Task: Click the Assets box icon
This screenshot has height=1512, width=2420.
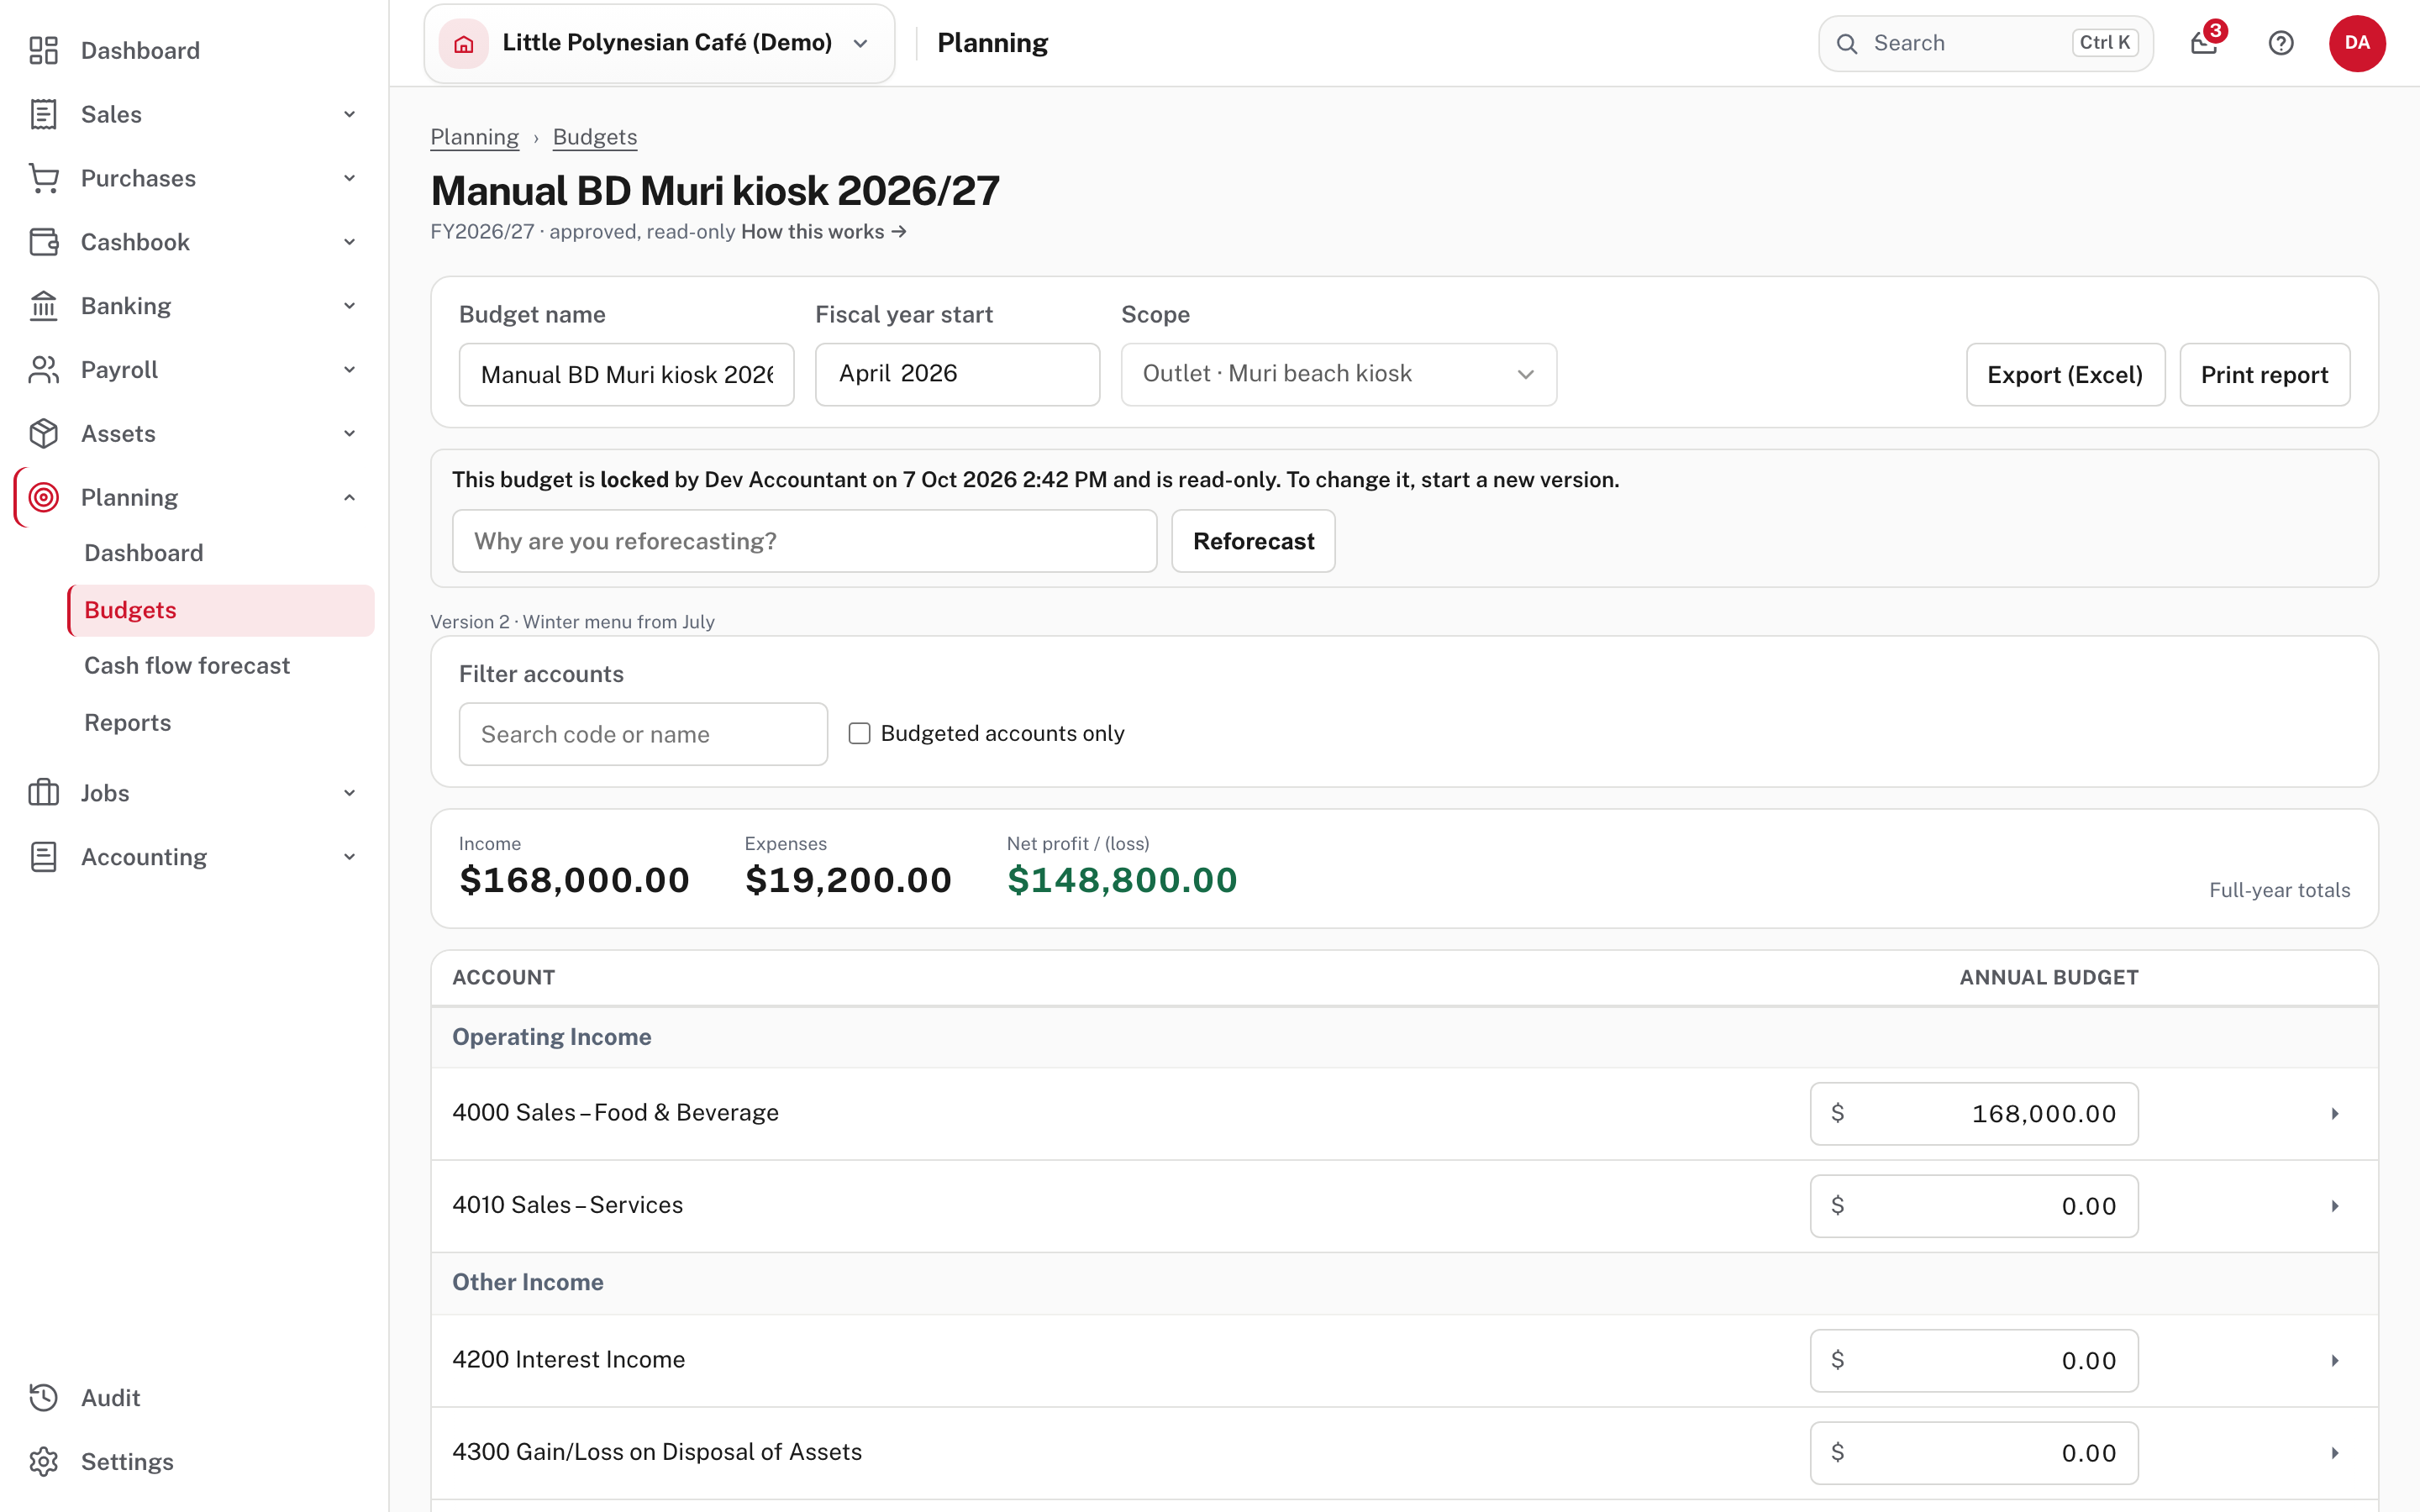Action: coord(43,434)
